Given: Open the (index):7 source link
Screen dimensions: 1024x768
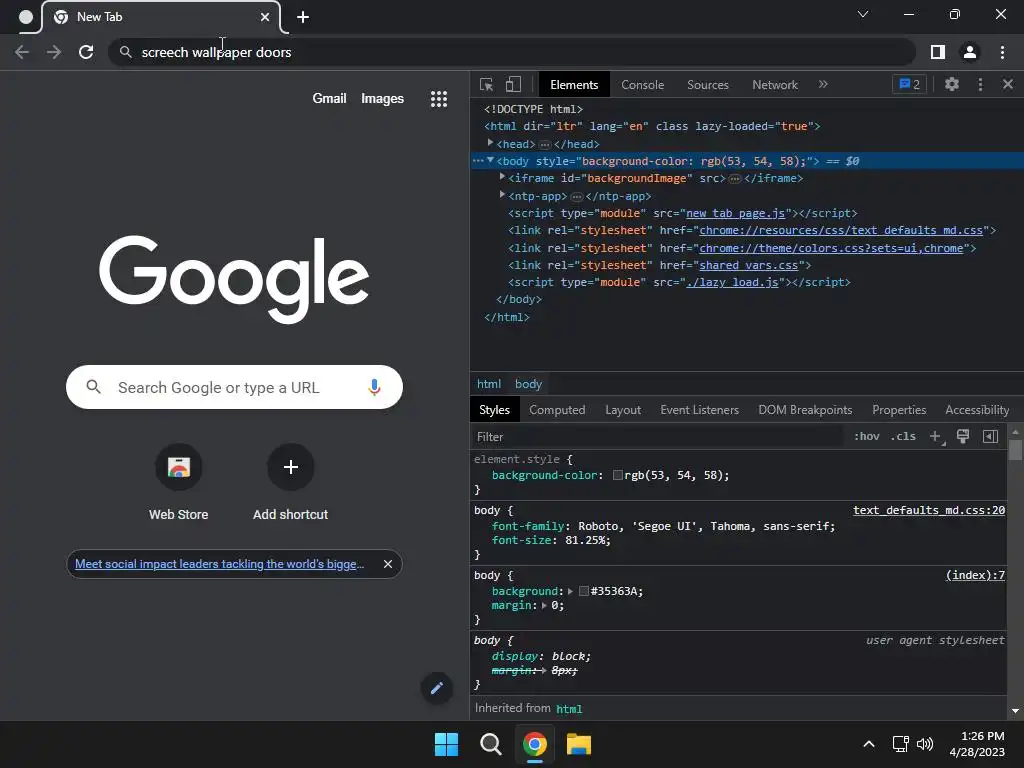Looking at the screenshot, I should point(975,575).
